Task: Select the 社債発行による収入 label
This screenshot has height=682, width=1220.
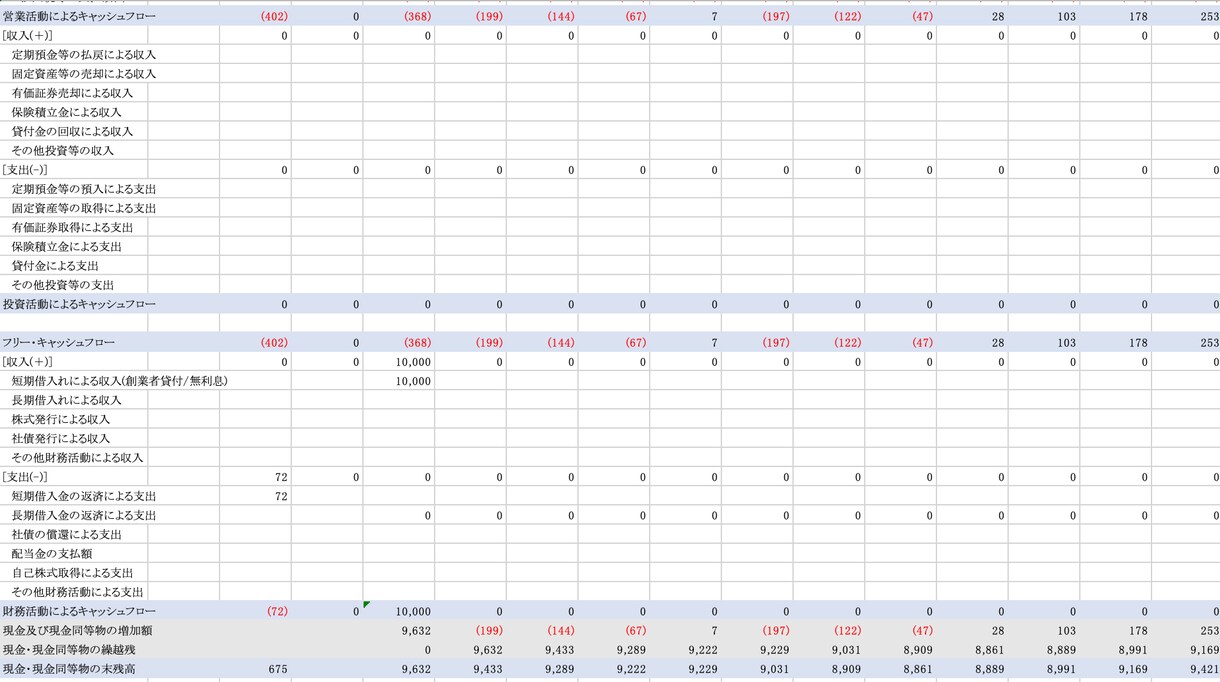Action: coord(61,438)
